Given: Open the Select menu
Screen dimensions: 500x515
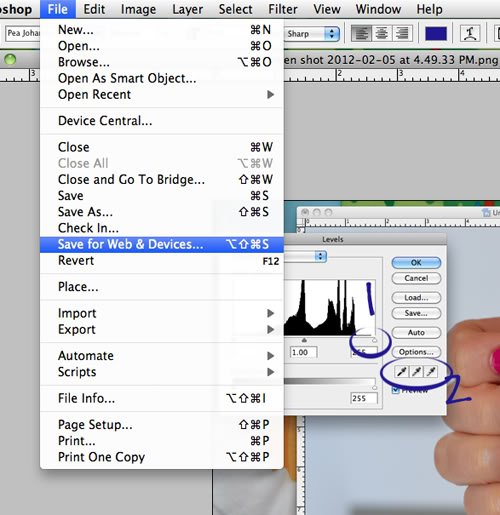Looking at the screenshot, I should coord(235,9).
